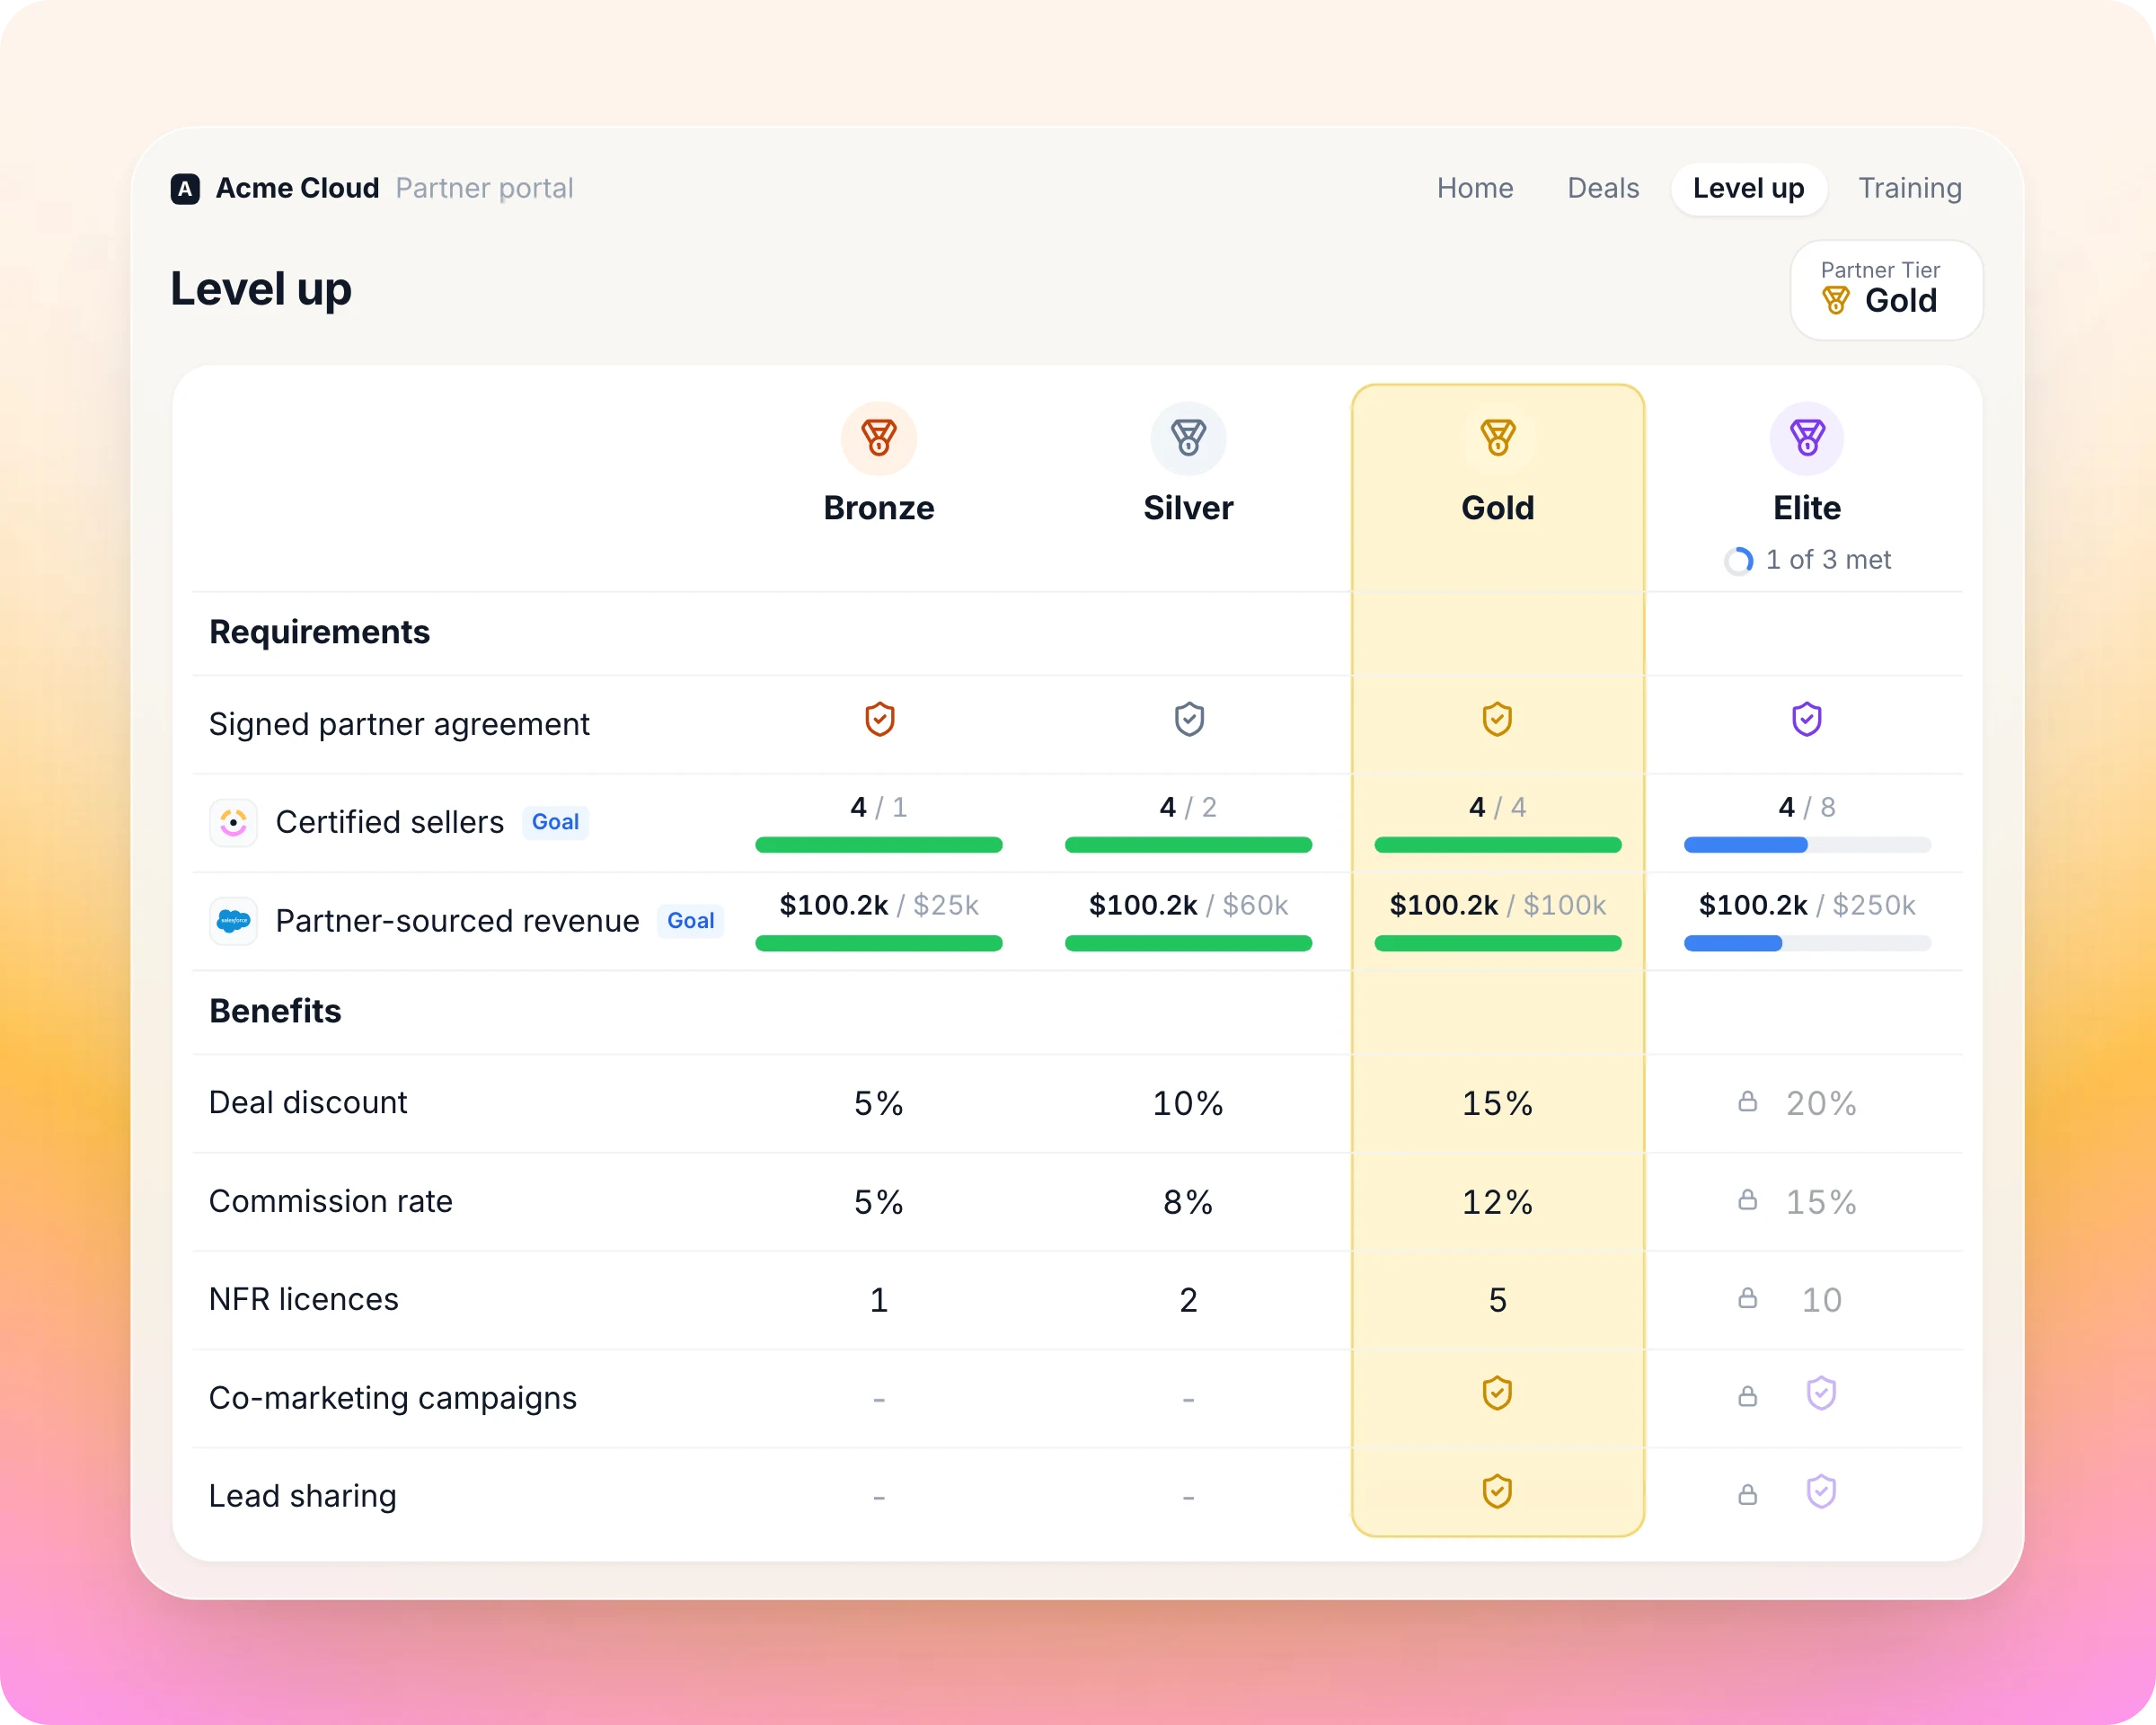Click the Elite lead sharing lock icon

1747,1495
